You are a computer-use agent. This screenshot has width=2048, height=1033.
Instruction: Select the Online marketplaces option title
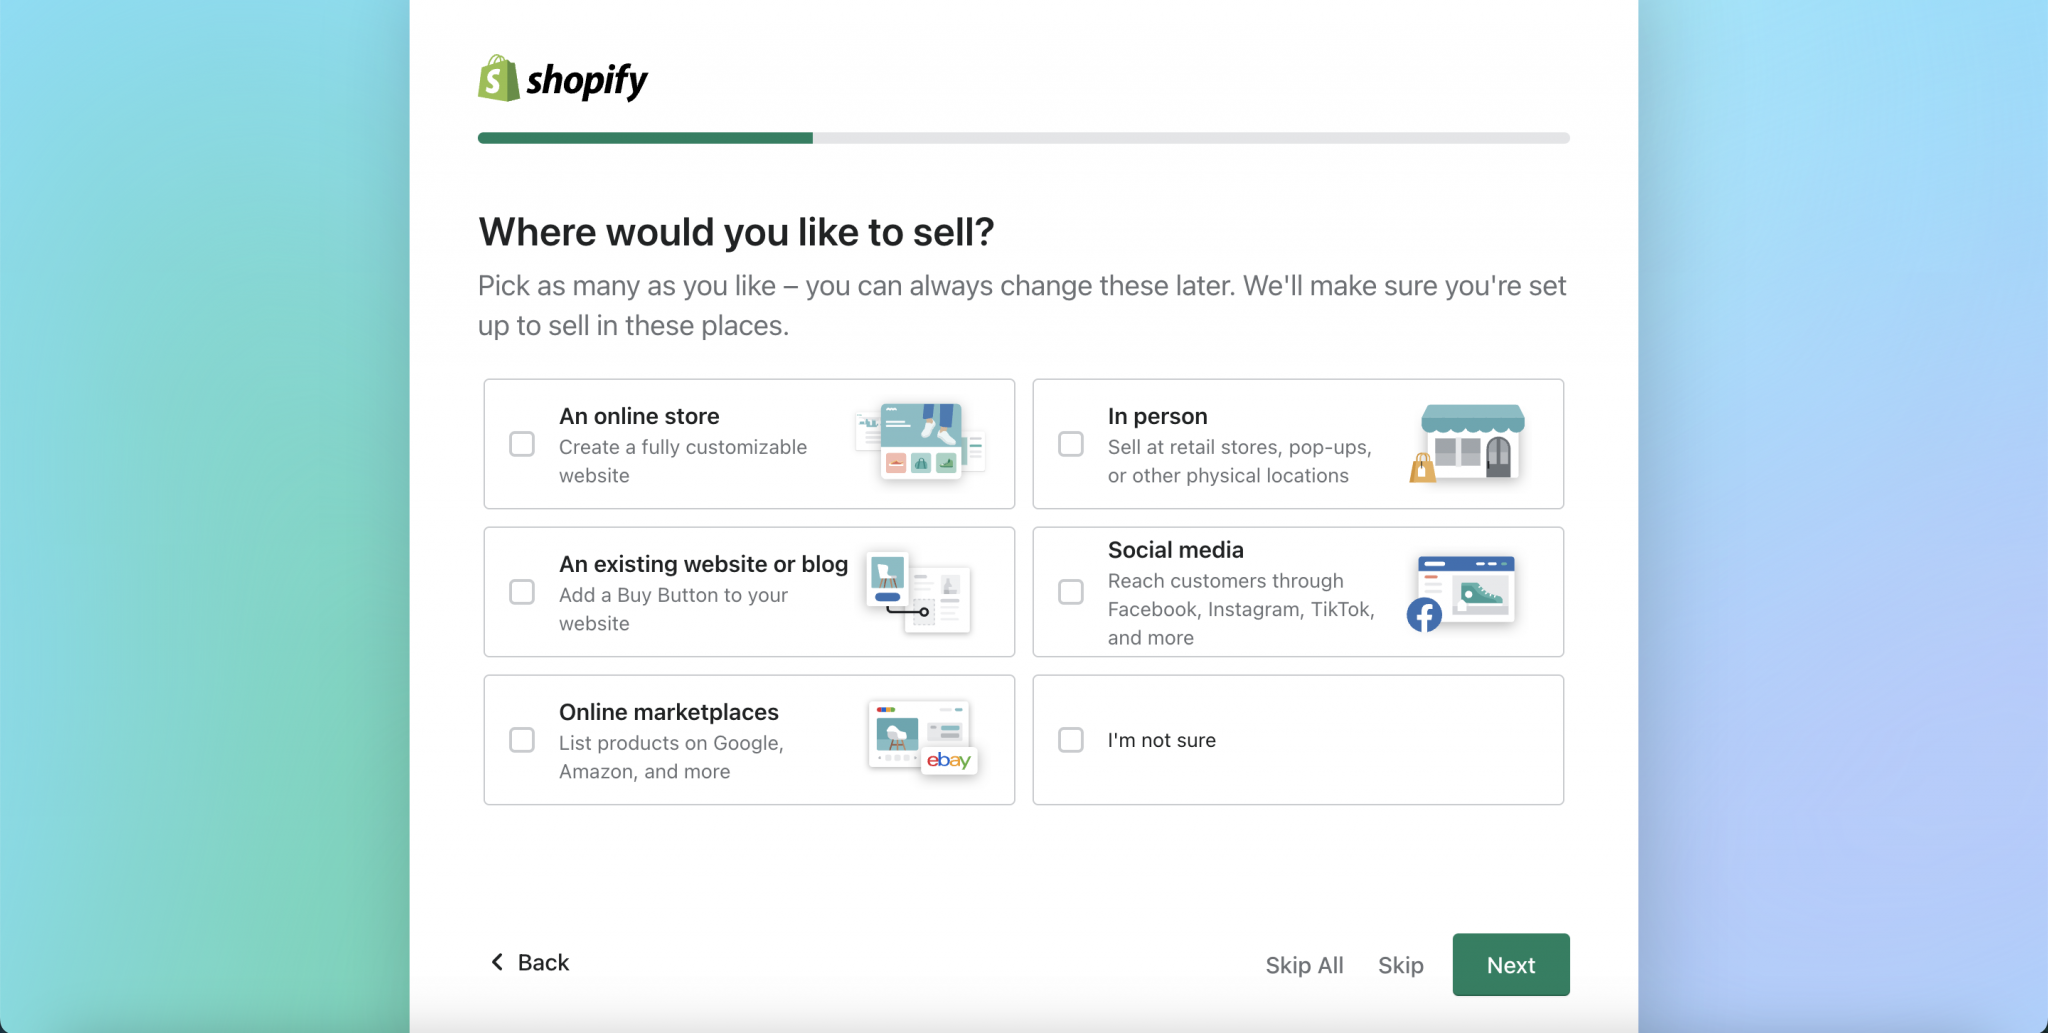point(668,712)
